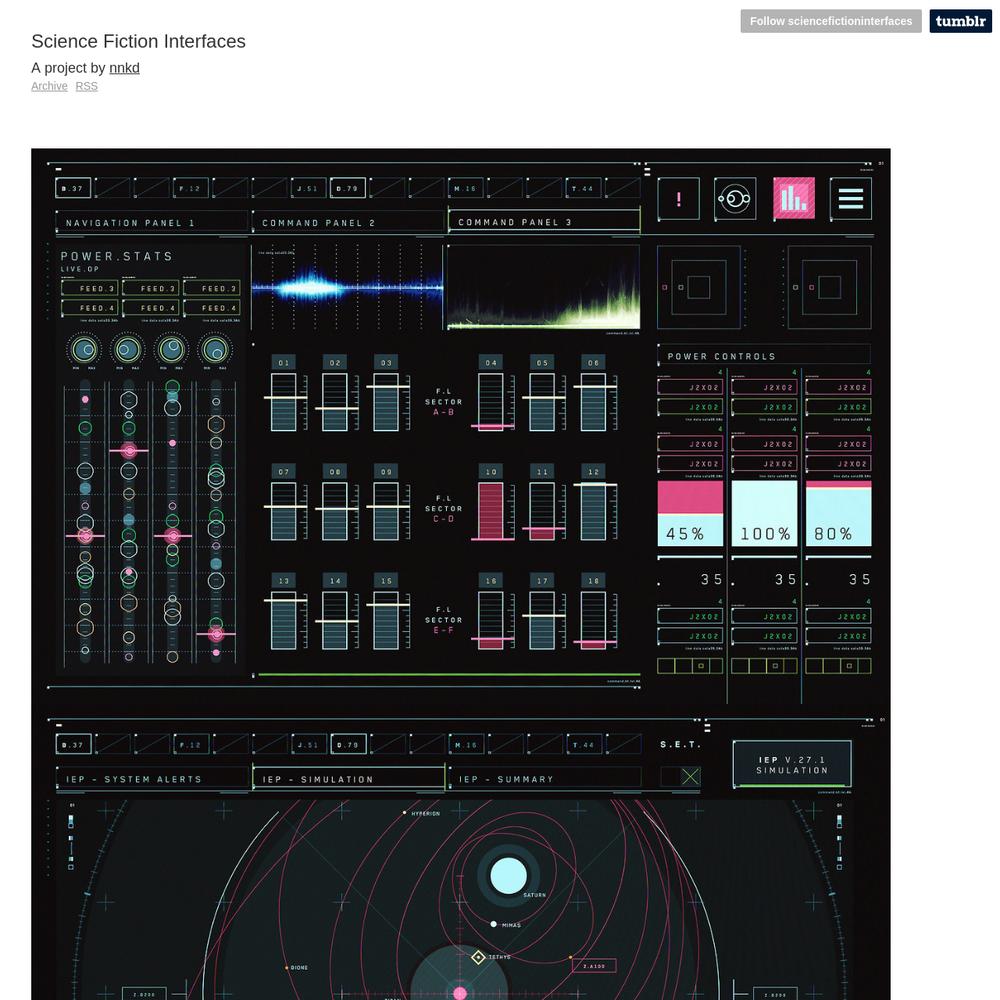The image size is (1000, 1000).
Task: Toggle the green X checkbox beside S.E.T.
Action: click(x=690, y=776)
